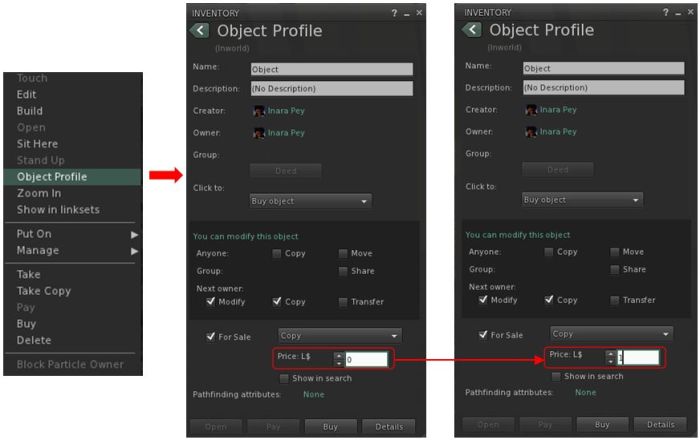The width and height of the screenshot is (700, 440).
Task: Click Inara Pey's Owner avatar icon in the left panel
Action: 259,133
